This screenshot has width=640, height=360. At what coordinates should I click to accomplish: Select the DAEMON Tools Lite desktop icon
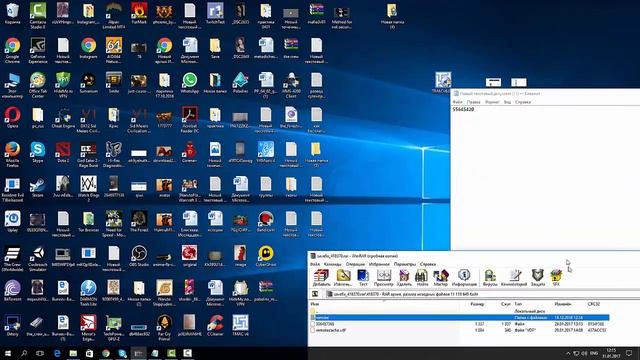89,293
